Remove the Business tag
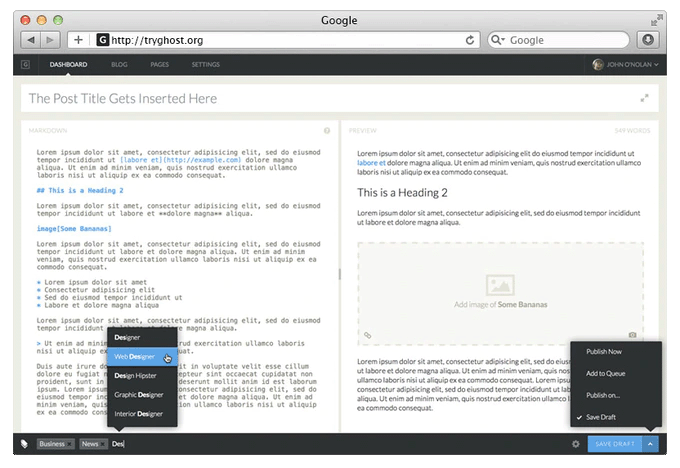 (x=71, y=444)
